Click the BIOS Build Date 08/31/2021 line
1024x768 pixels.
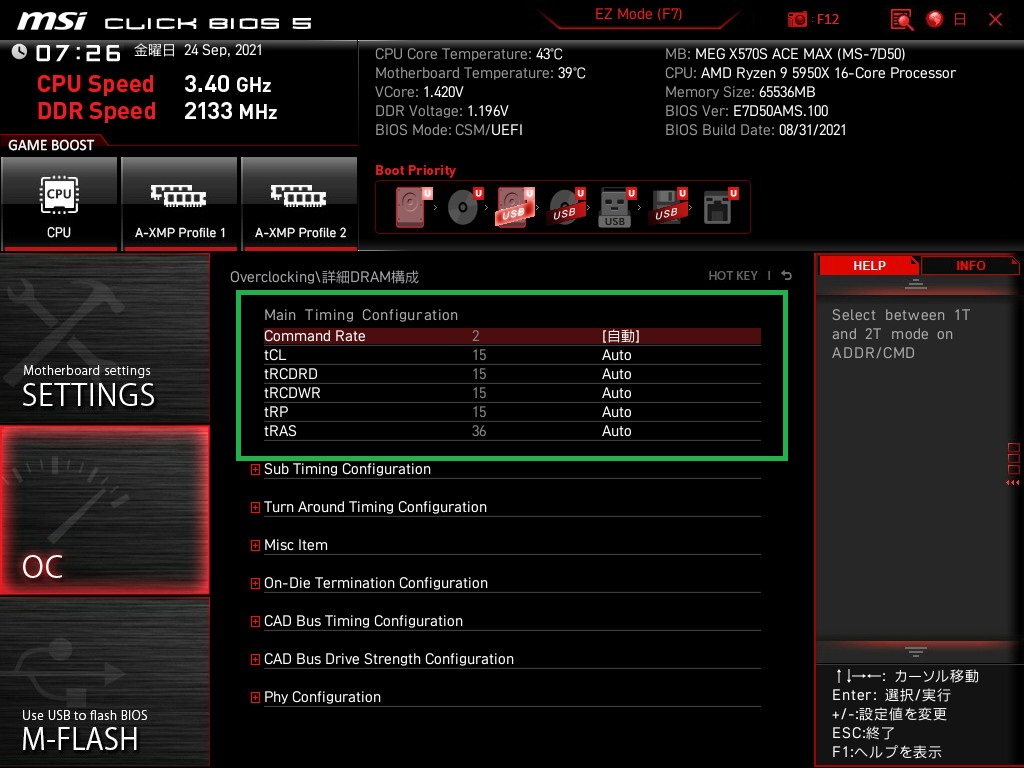click(756, 130)
